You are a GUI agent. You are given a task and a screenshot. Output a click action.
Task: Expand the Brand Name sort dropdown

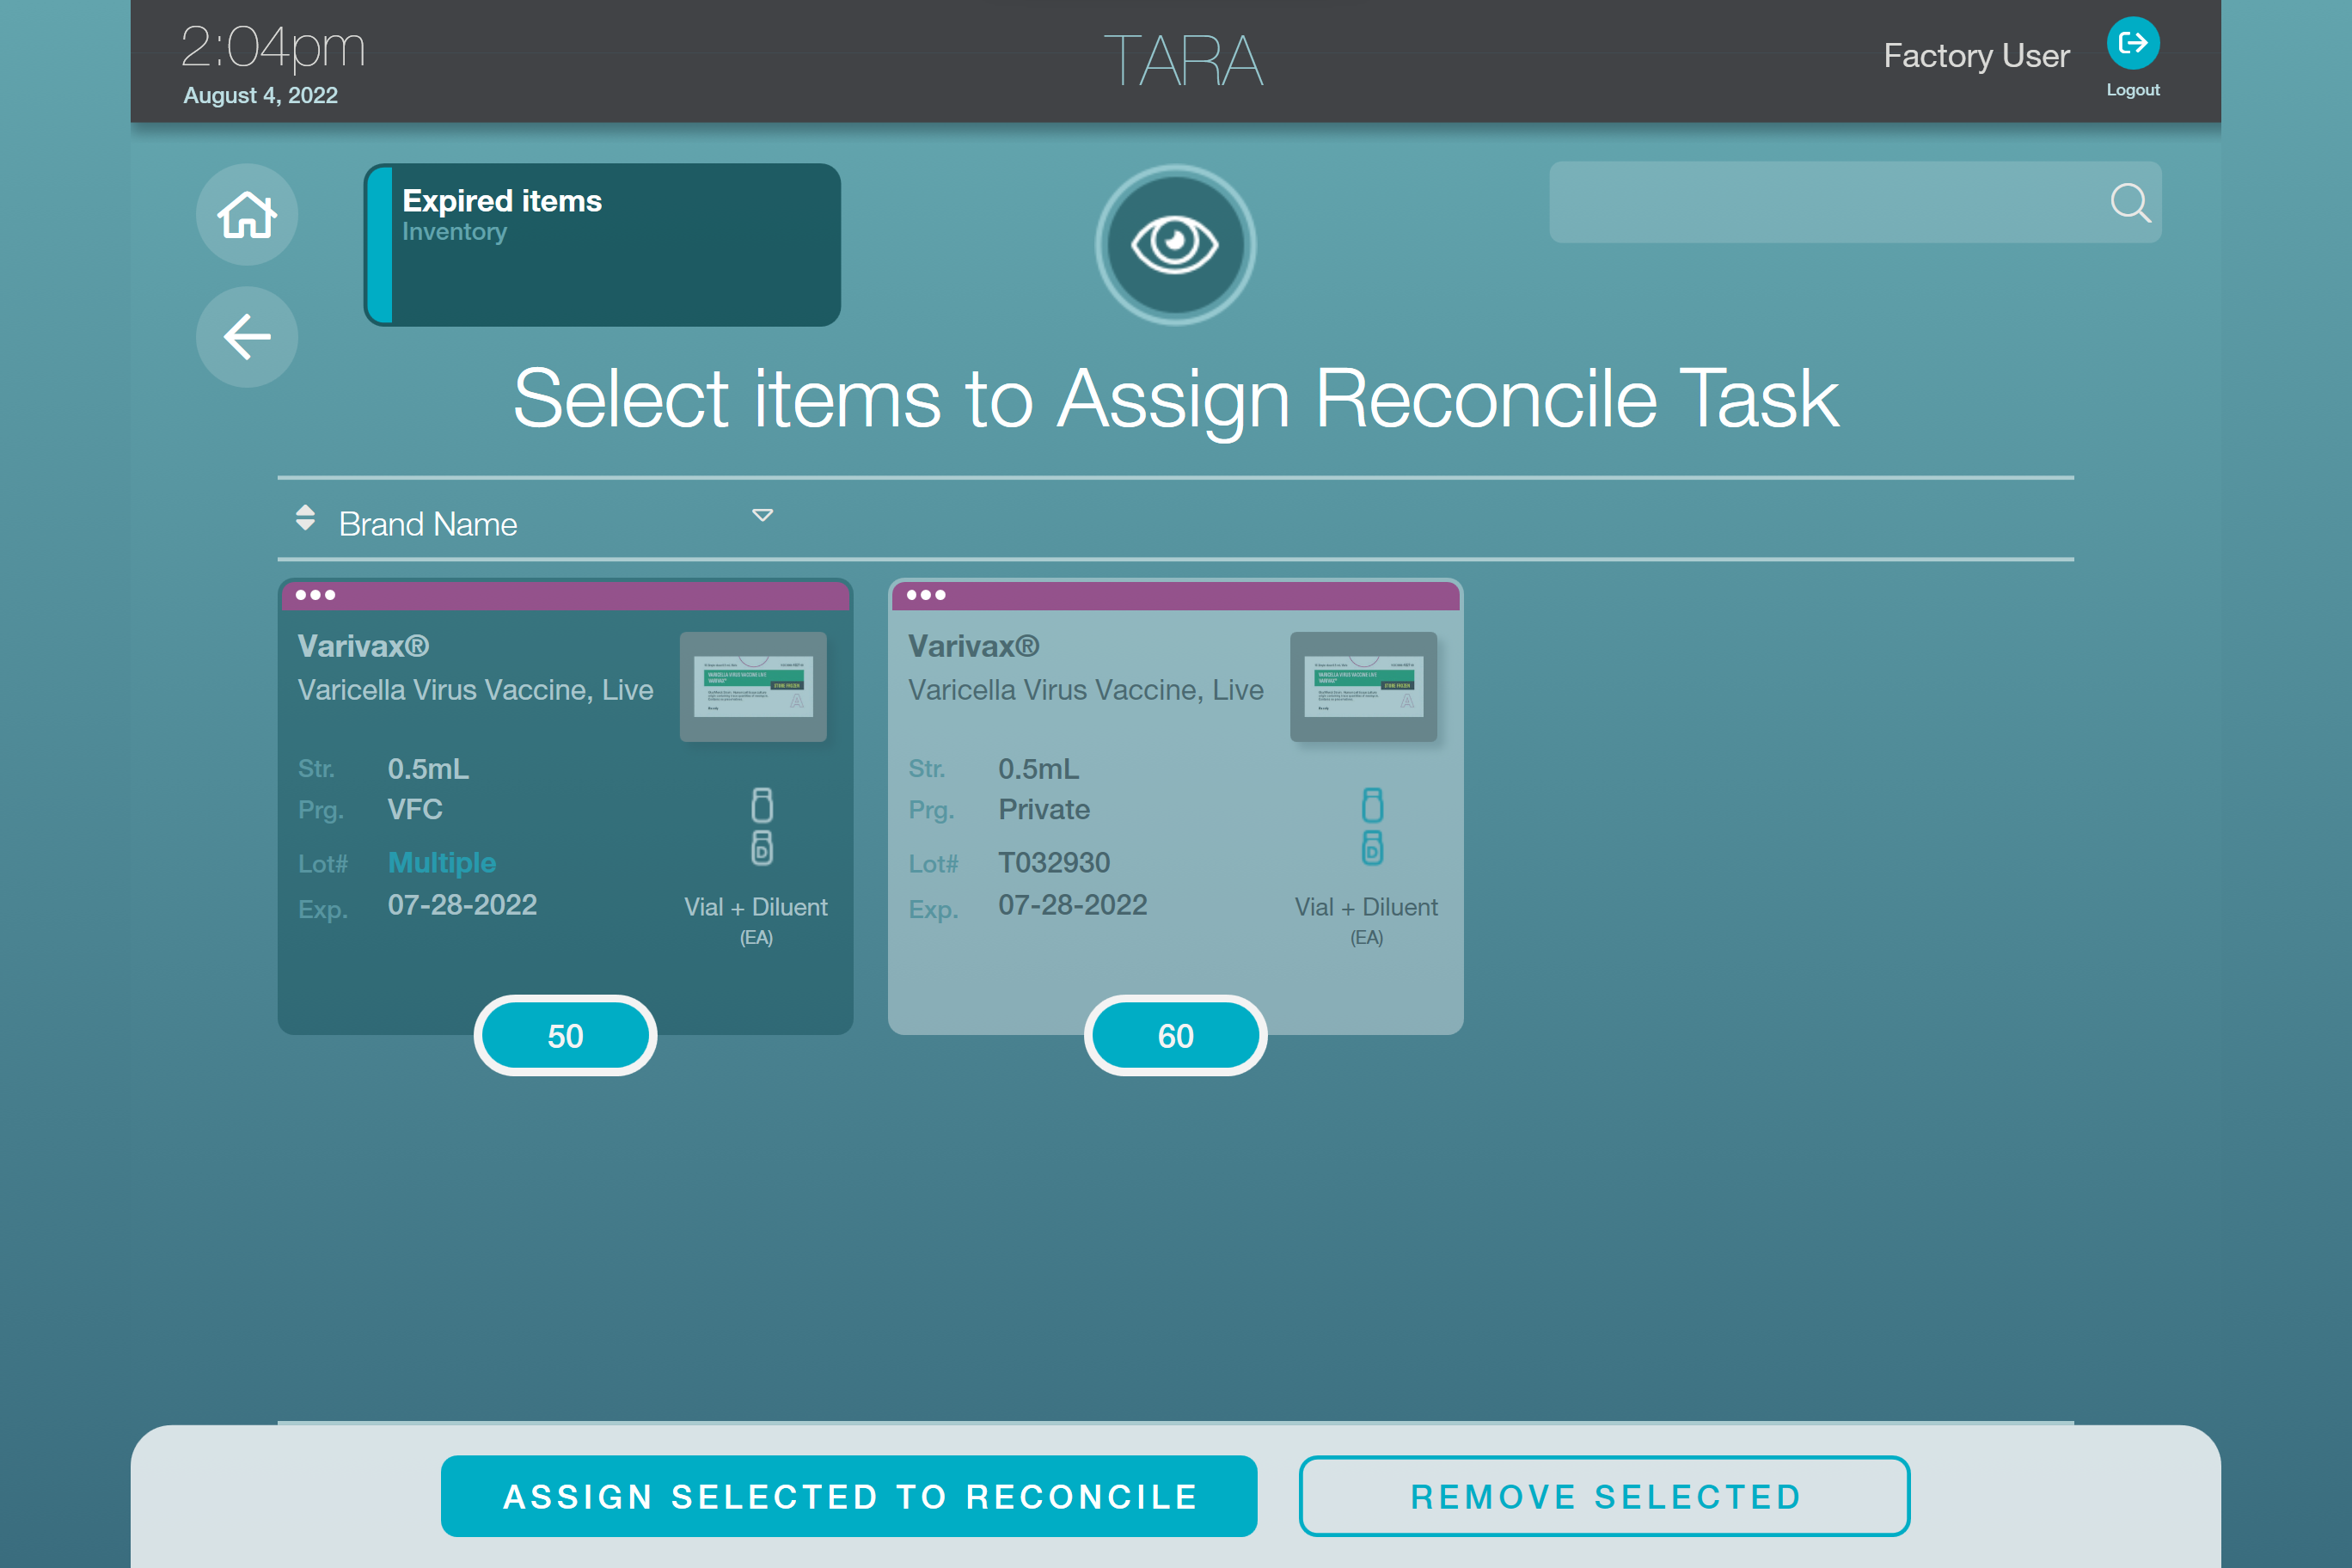[x=762, y=515]
